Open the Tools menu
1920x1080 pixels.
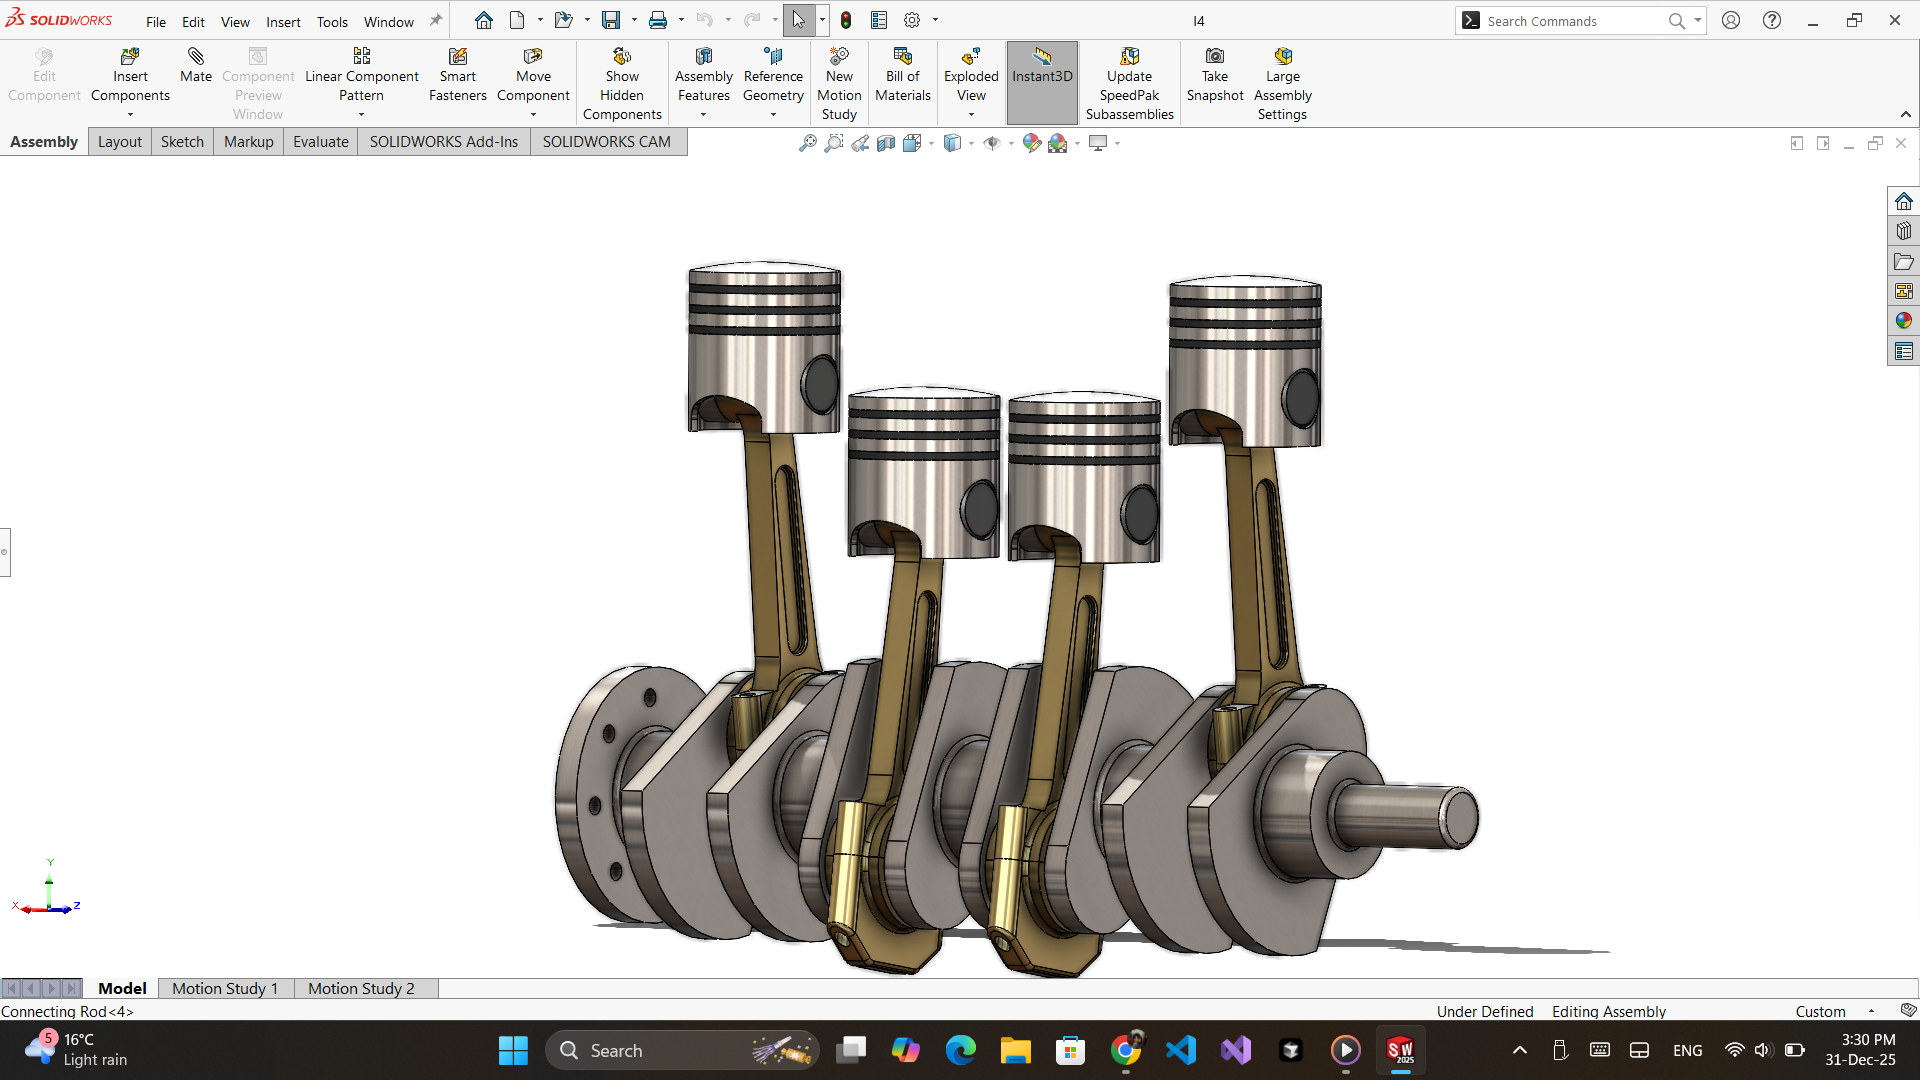pyautogui.click(x=332, y=22)
